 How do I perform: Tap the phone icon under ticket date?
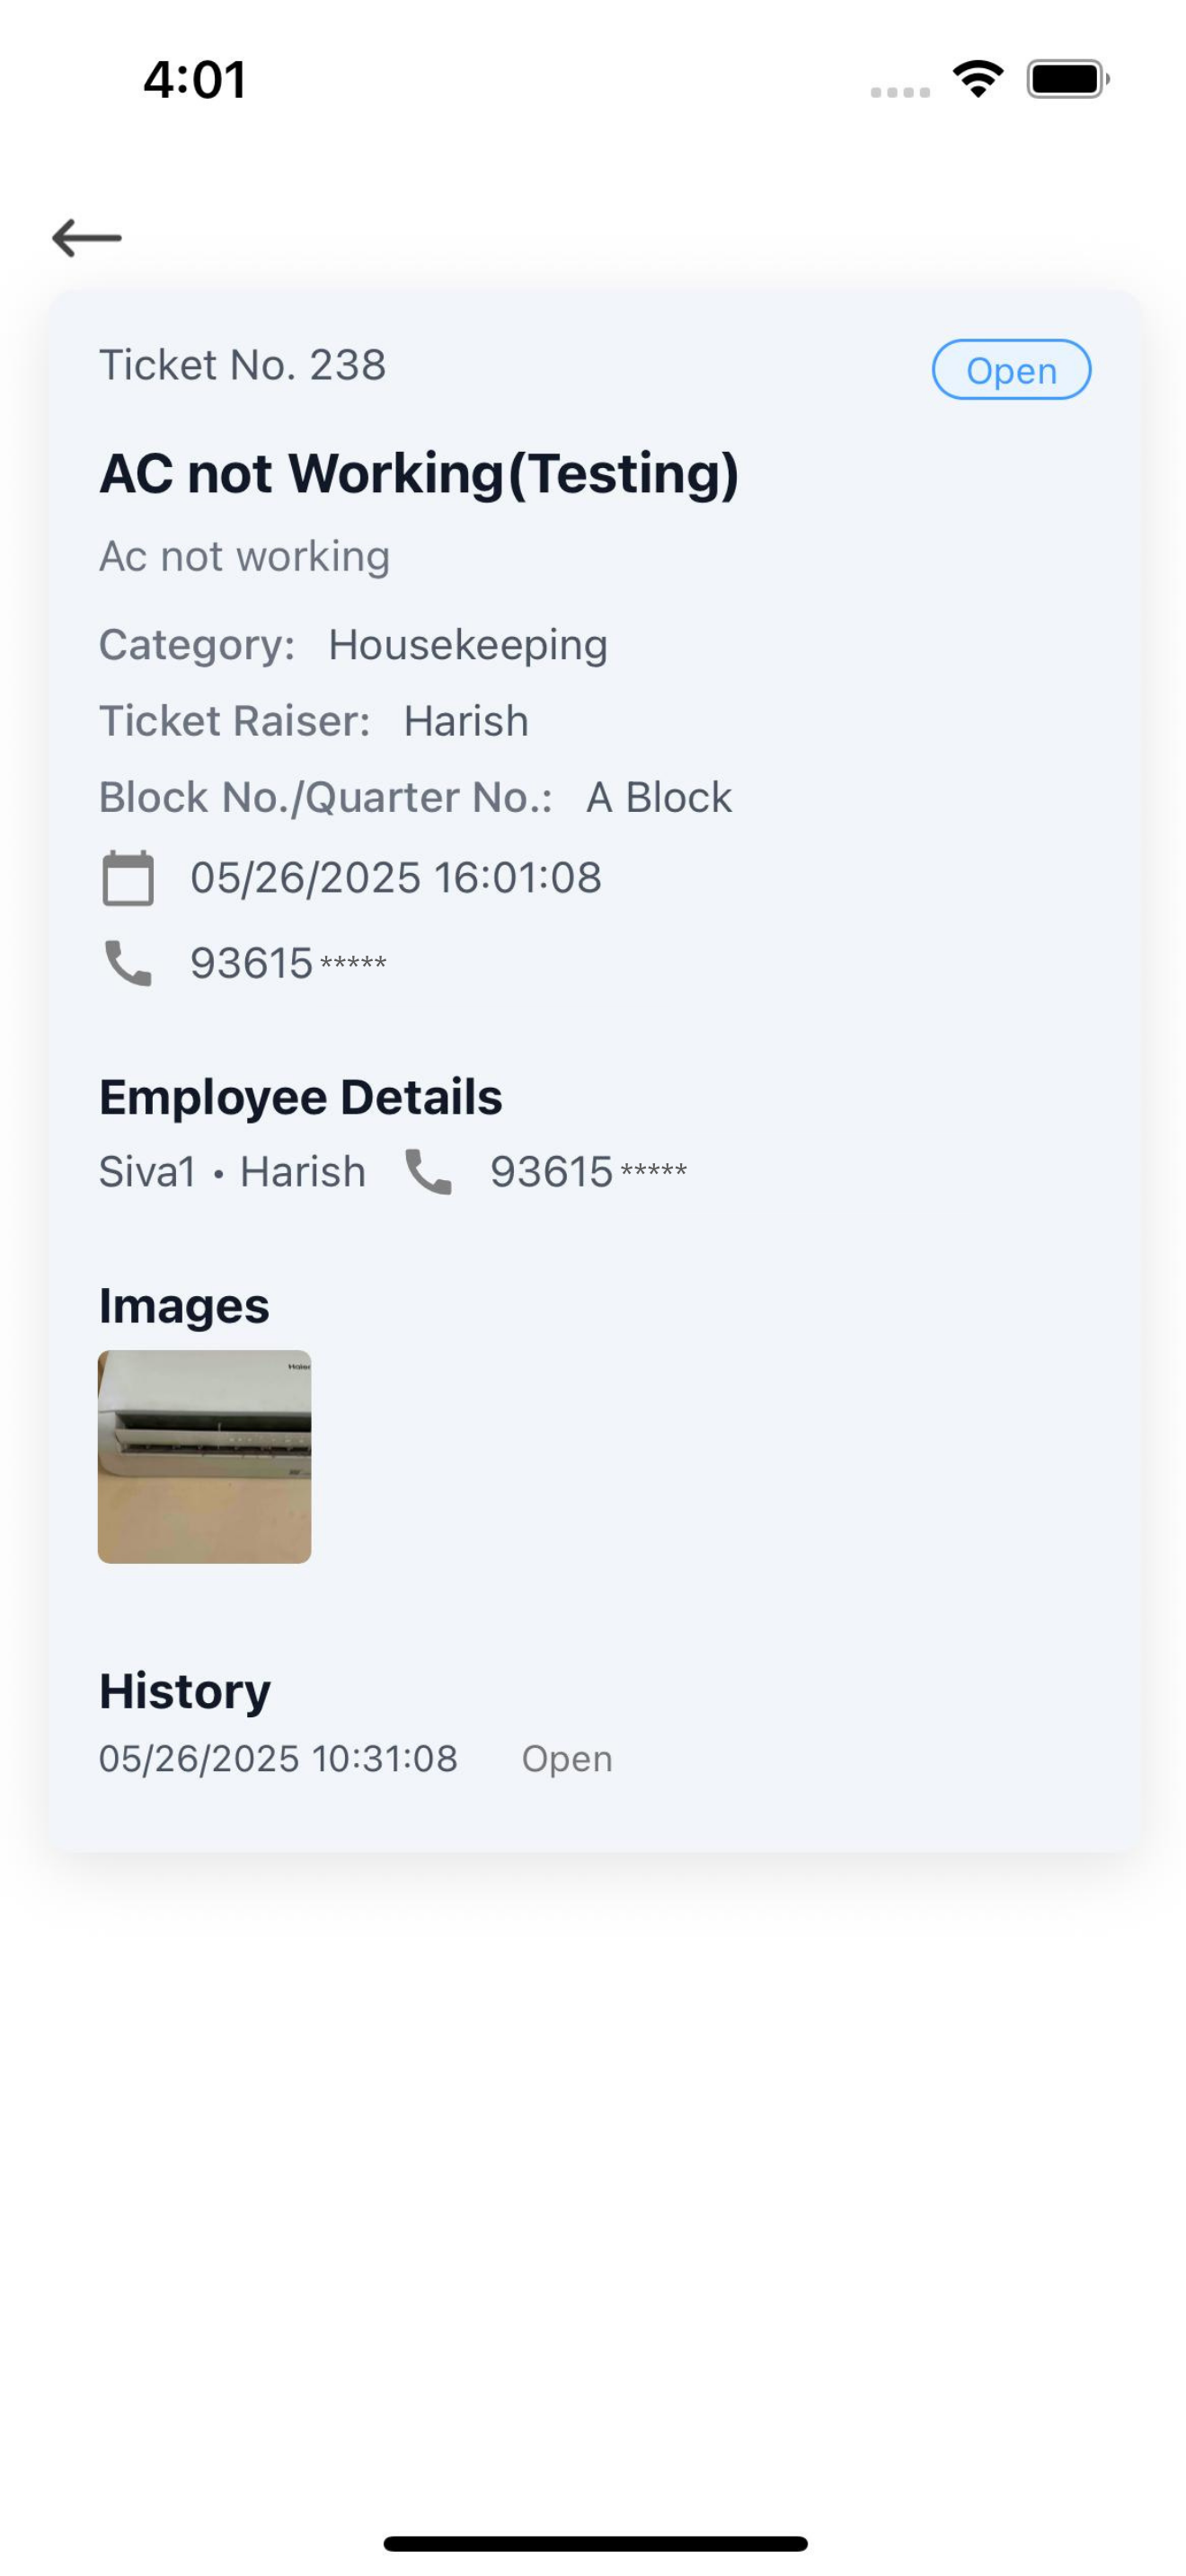[128, 963]
